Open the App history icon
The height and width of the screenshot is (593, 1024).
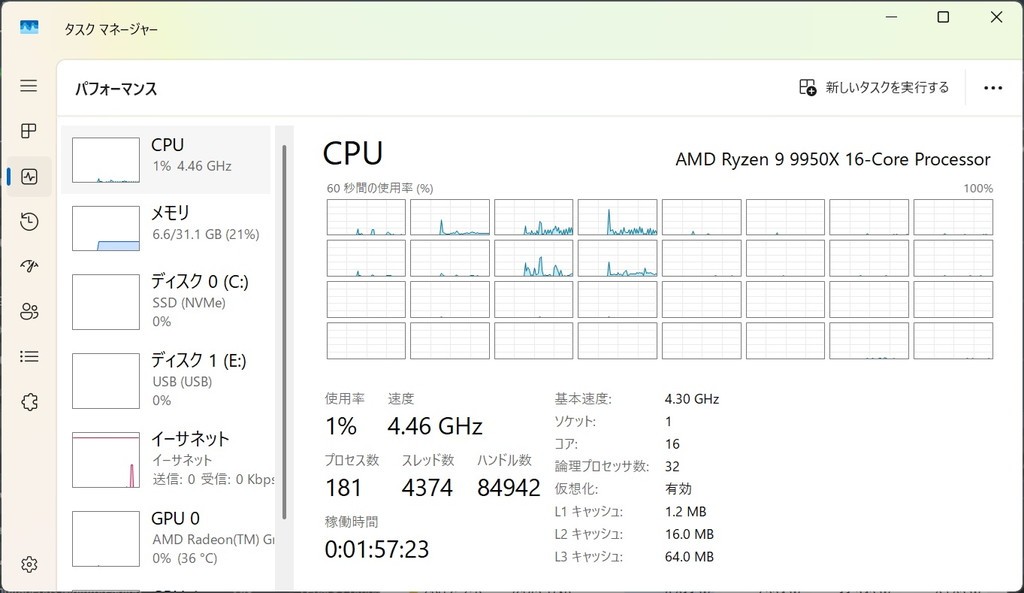tap(28, 222)
